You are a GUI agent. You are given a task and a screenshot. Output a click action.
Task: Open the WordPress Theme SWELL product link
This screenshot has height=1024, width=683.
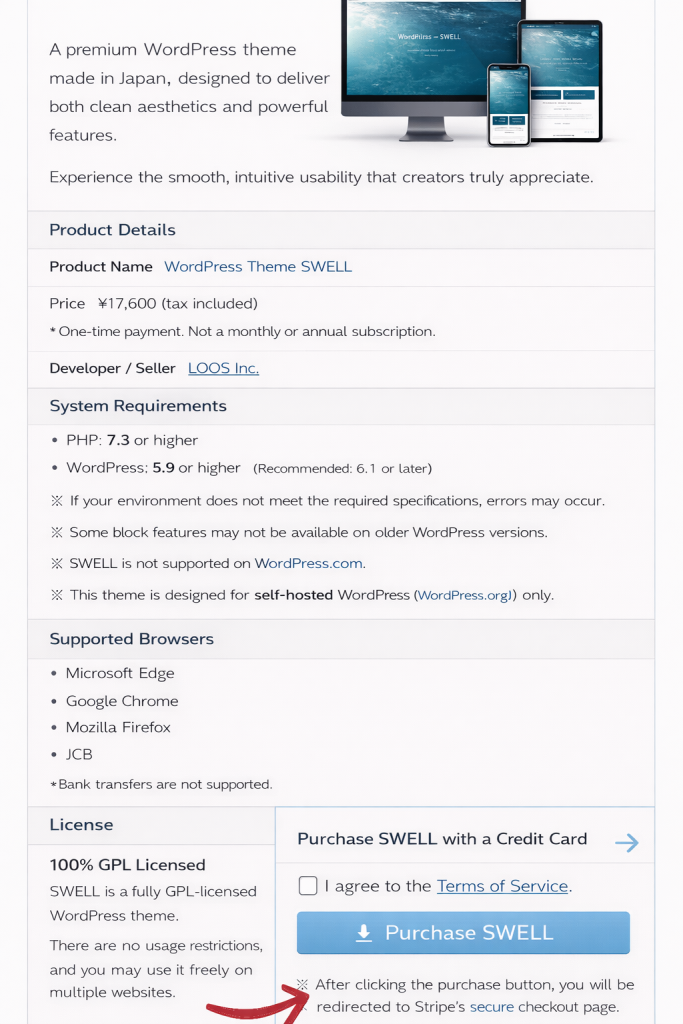coord(258,267)
